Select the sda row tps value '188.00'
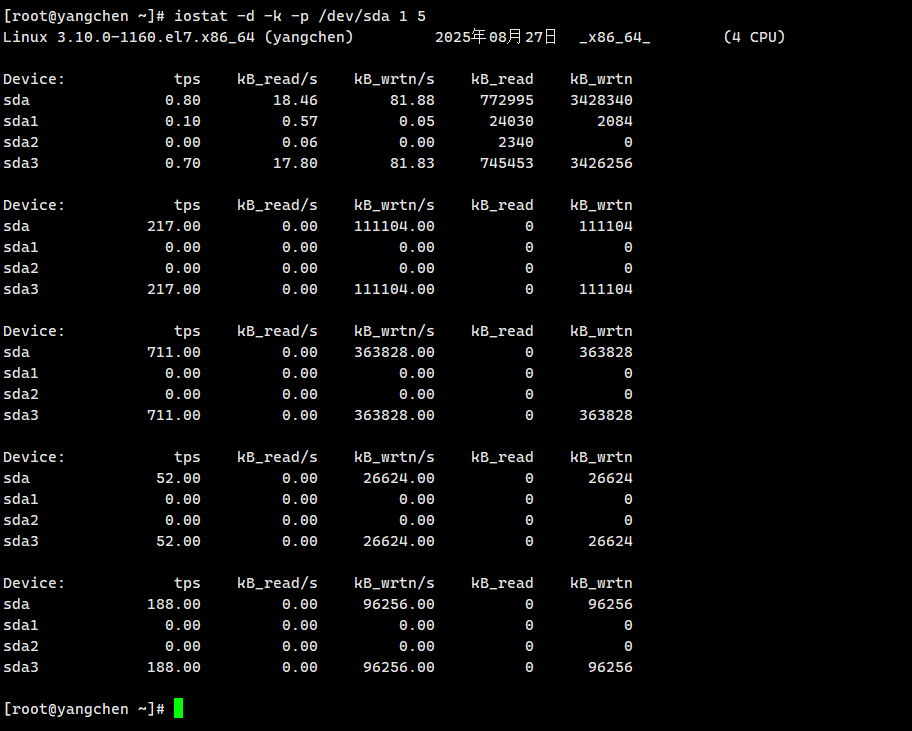The height and width of the screenshot is (731, 912). point(174,604)
